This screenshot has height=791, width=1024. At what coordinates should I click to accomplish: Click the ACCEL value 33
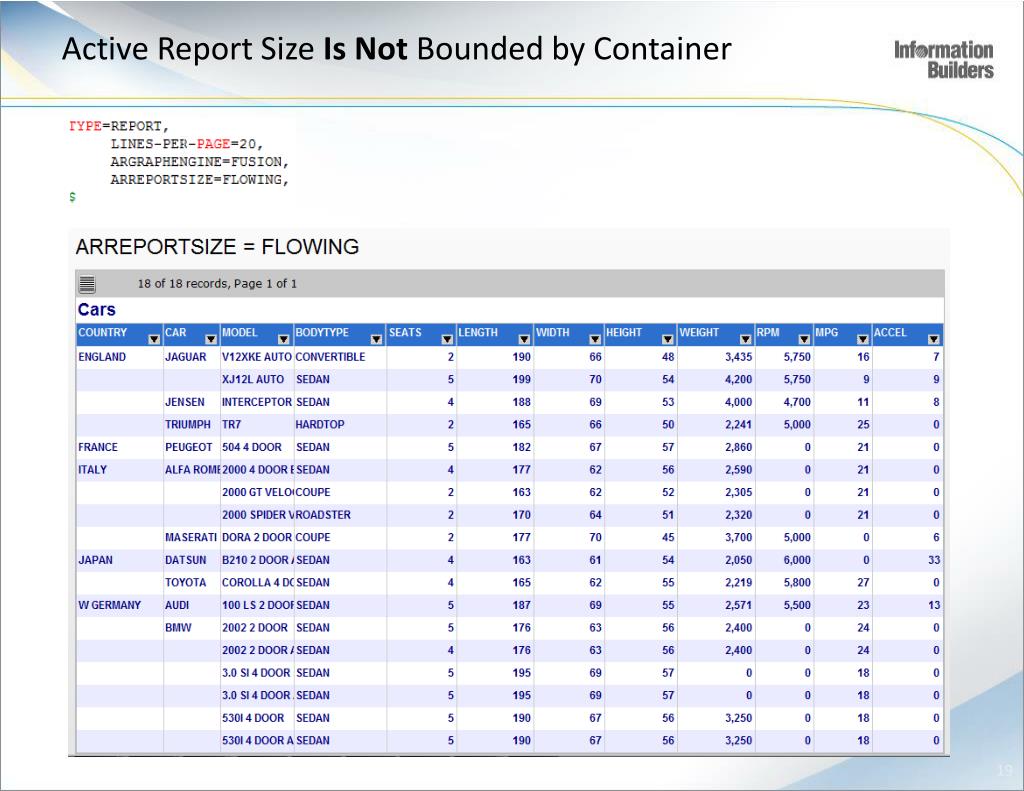pos(934,560)
